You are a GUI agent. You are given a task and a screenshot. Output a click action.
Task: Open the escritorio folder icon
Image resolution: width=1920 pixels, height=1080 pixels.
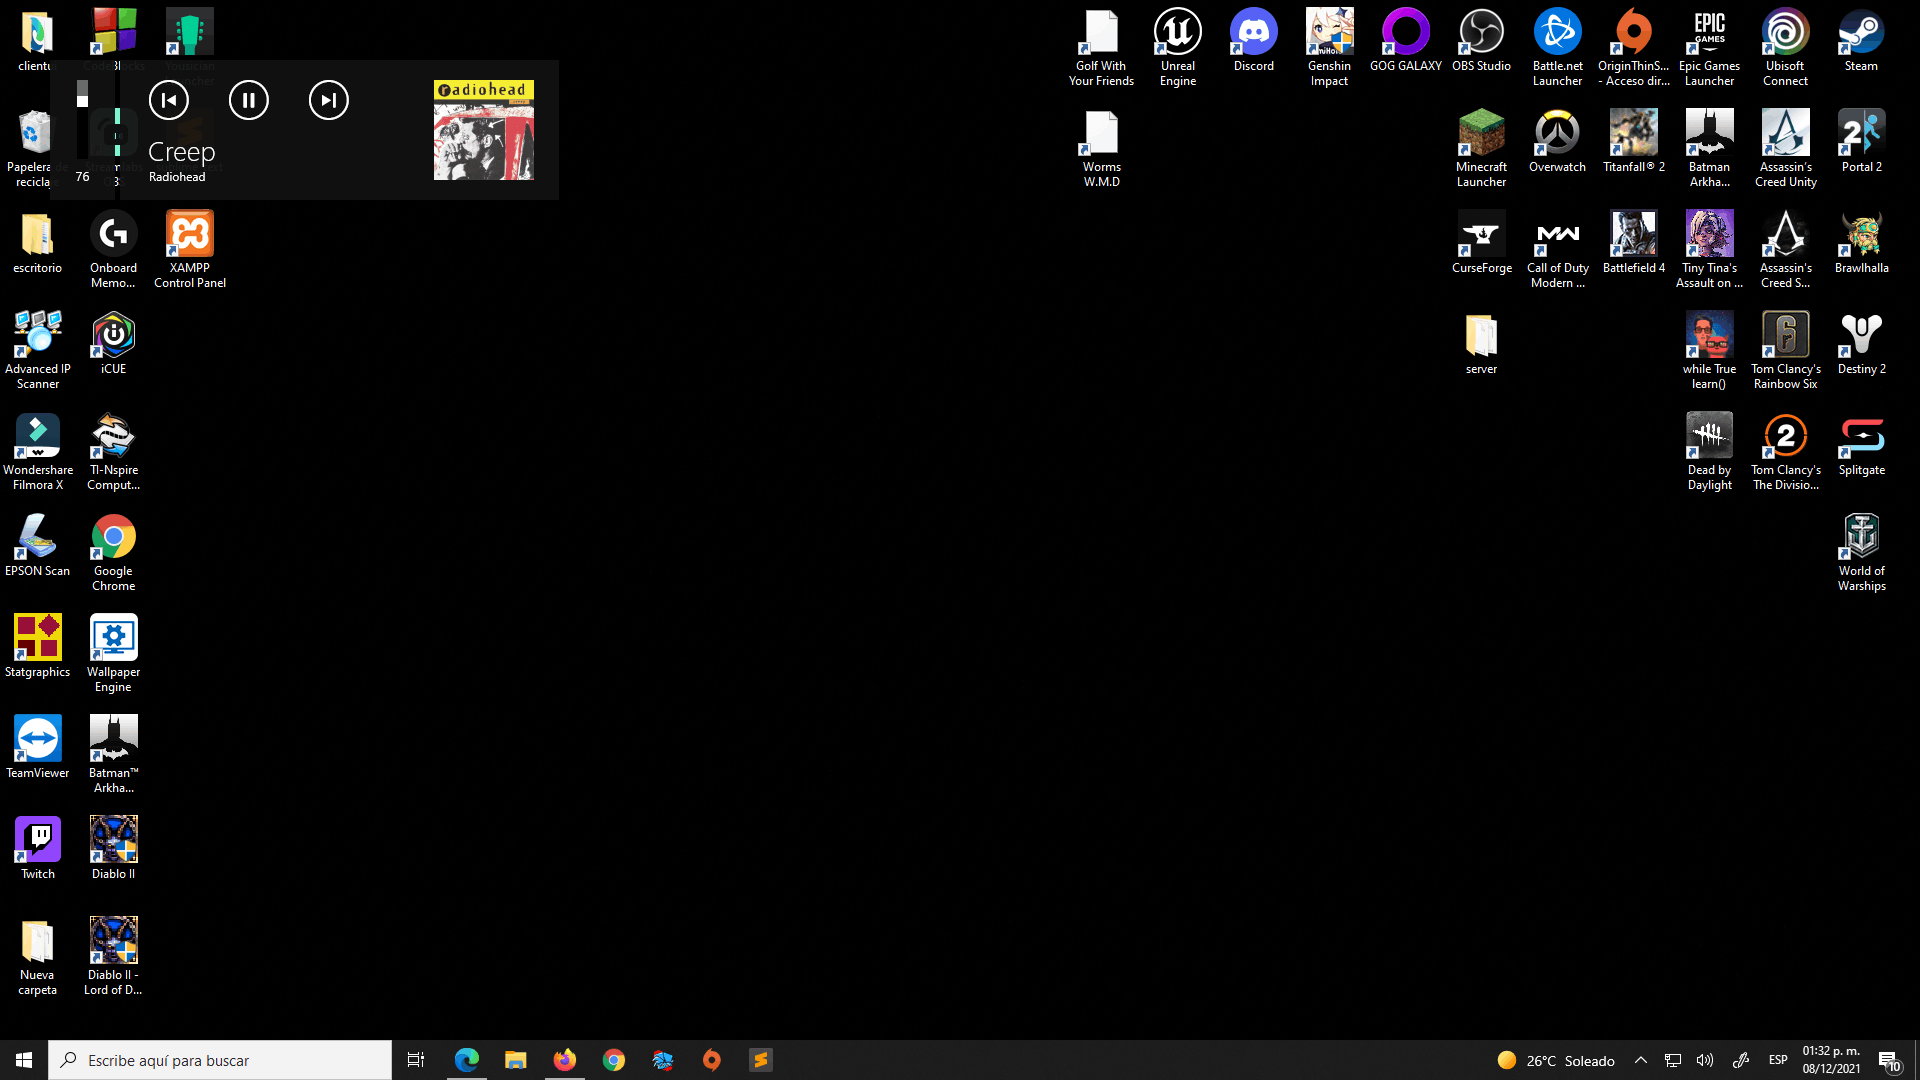pos(38,242)
